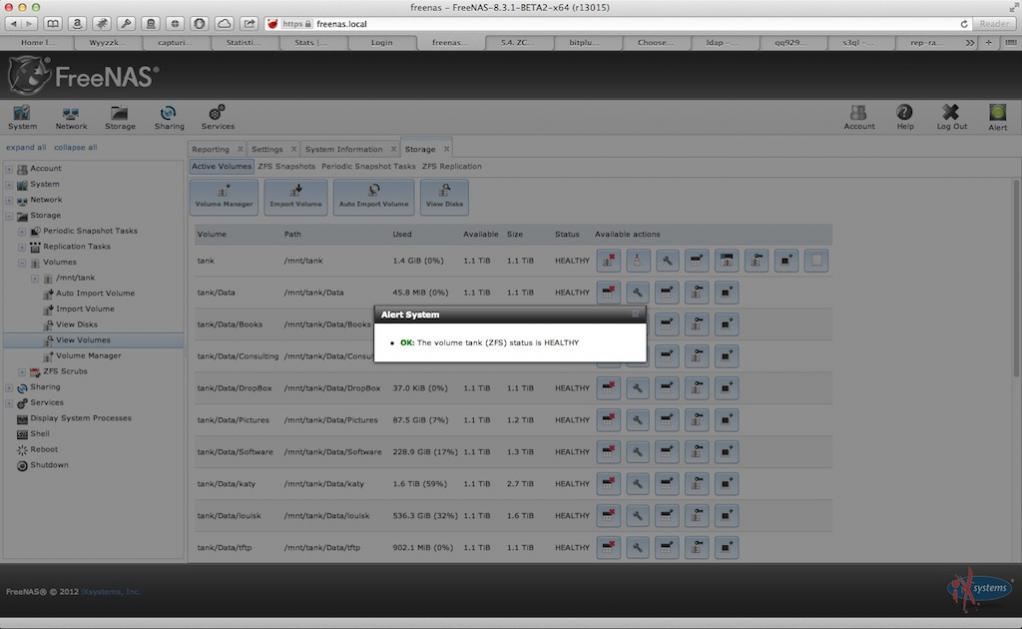Viewport: 1022px width, 629px height.
Task: Open the Help icon in the header
Action: [905, 117]
